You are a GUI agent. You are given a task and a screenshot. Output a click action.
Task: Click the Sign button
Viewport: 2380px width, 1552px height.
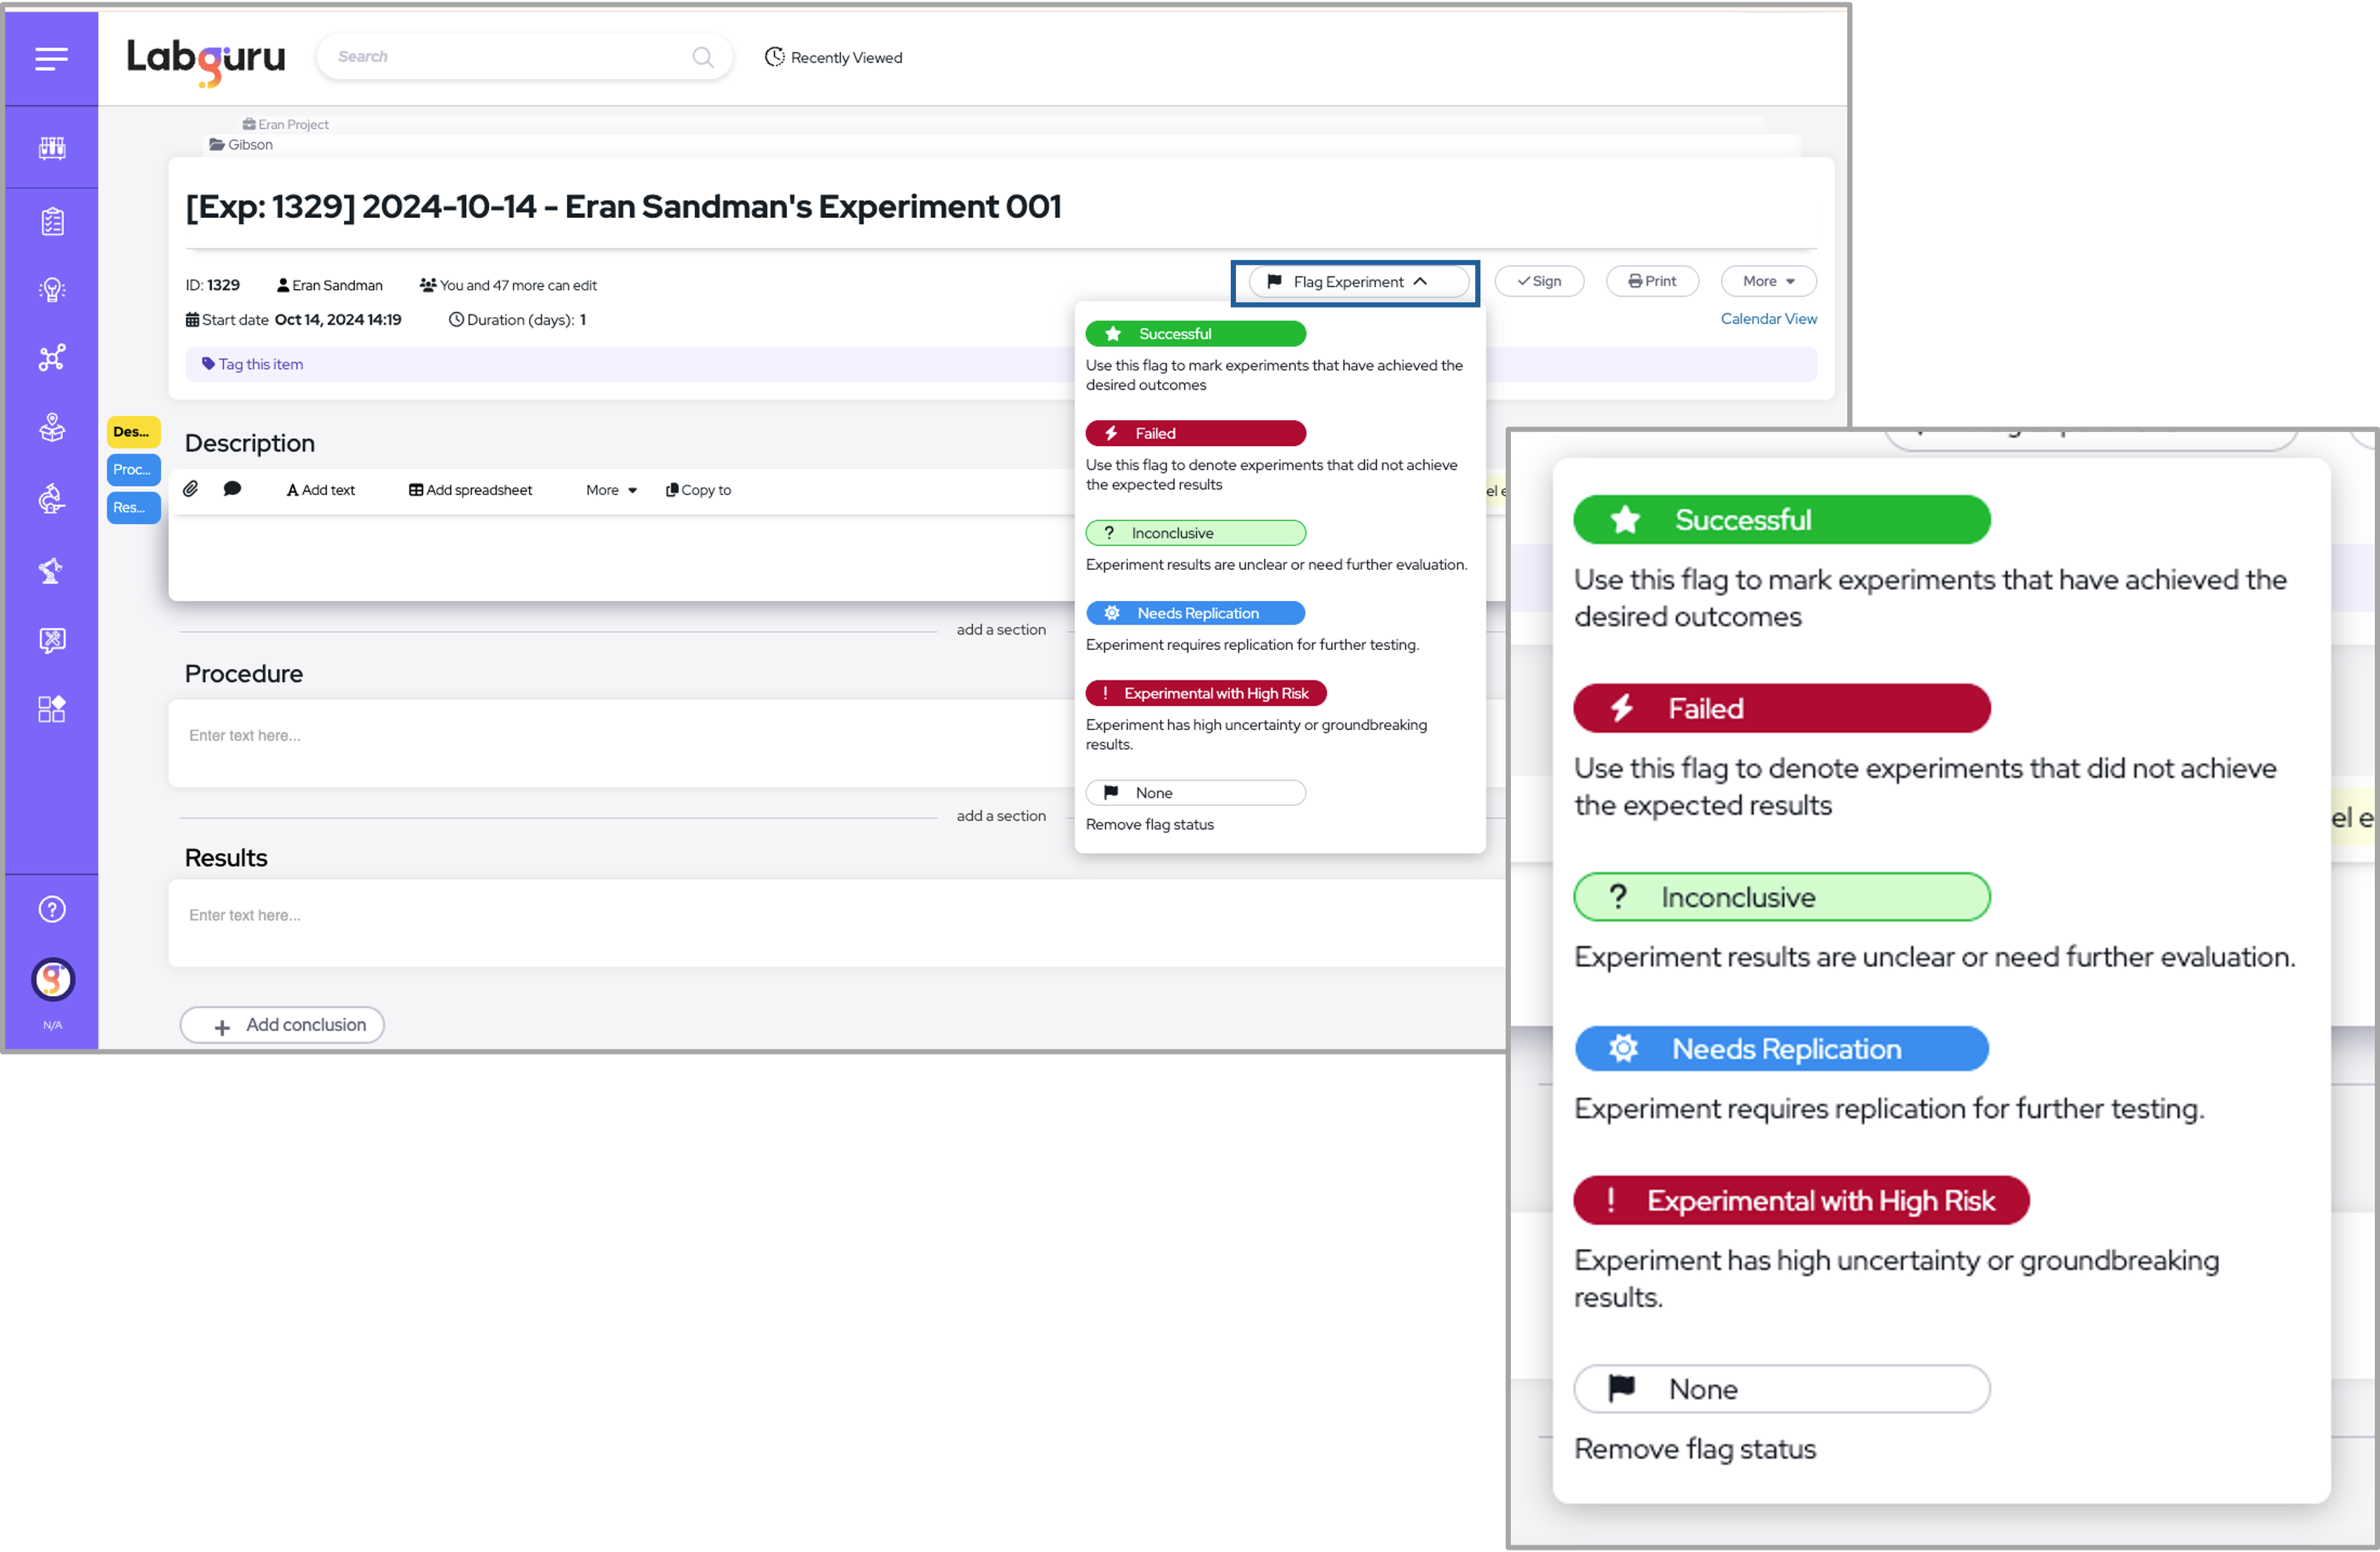pos(1538,281)
